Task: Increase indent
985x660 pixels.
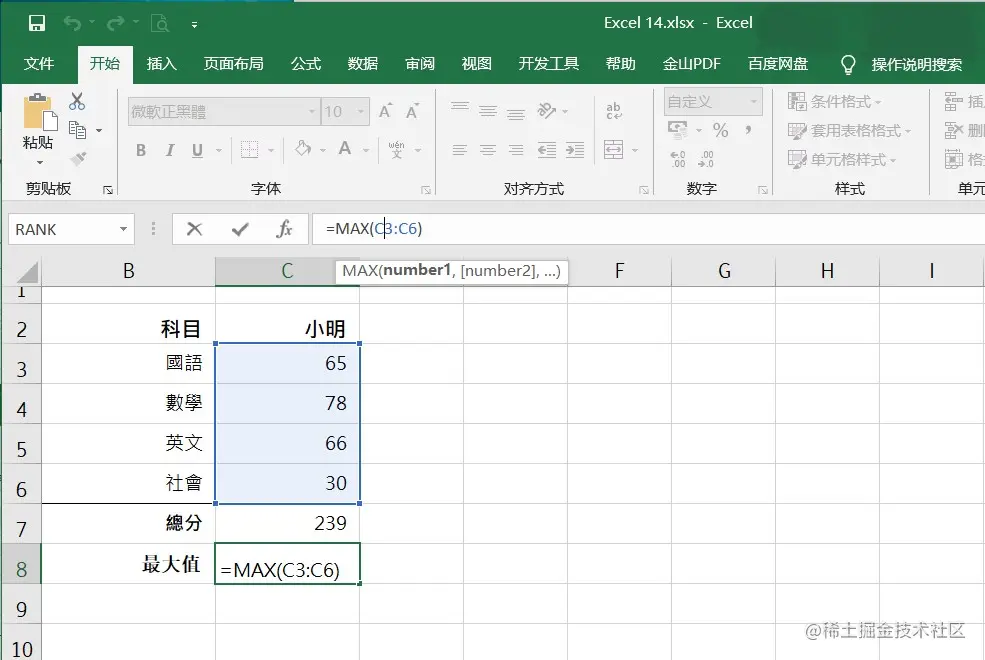Action: (x=575, y=150)
